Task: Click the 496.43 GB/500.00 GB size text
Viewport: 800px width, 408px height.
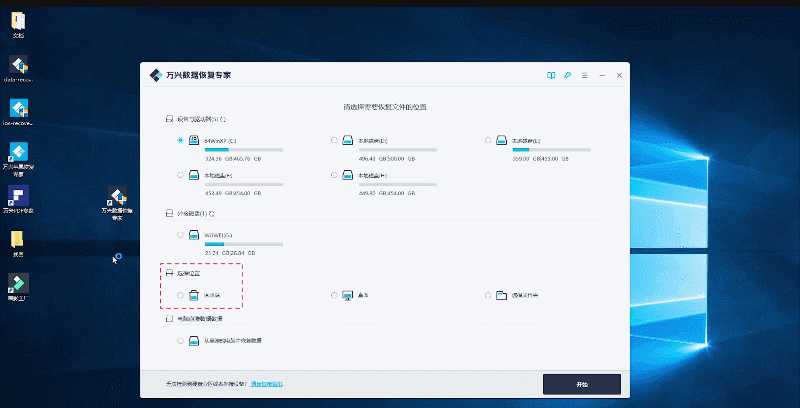Action: pyautogui.click(x=387, y=159)
